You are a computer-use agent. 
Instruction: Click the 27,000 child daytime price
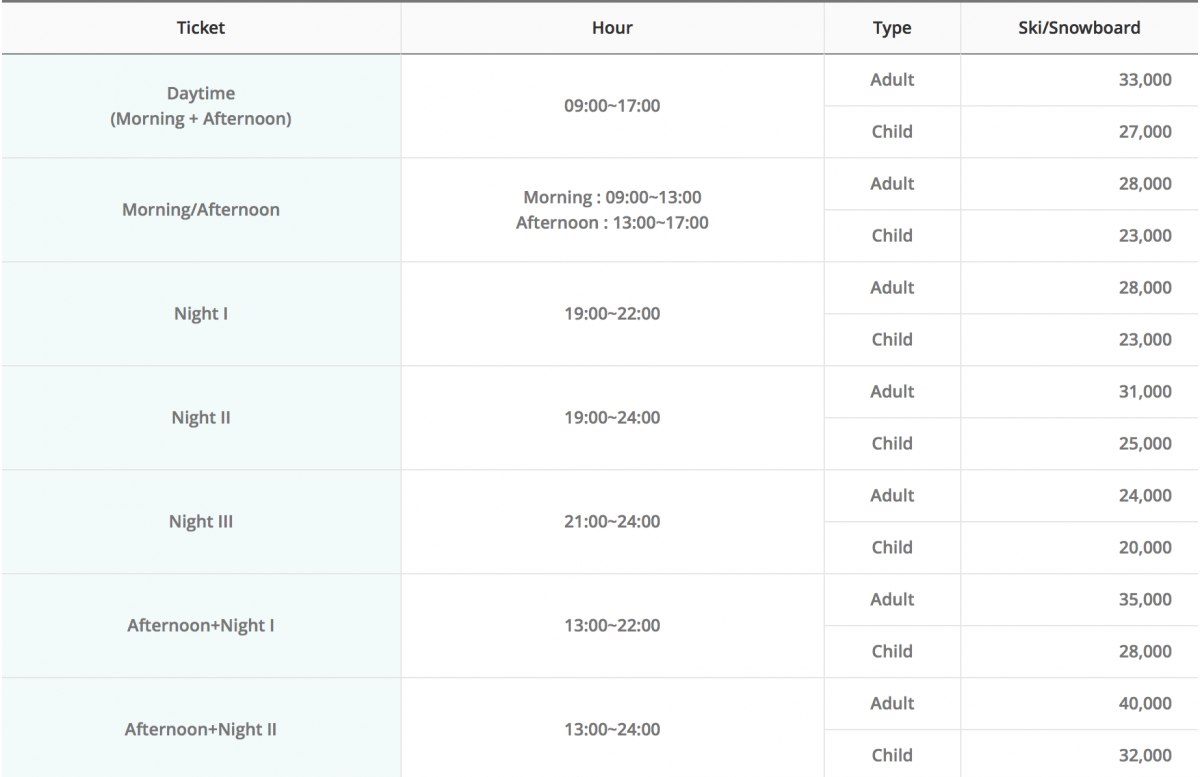click(1145, 132)
